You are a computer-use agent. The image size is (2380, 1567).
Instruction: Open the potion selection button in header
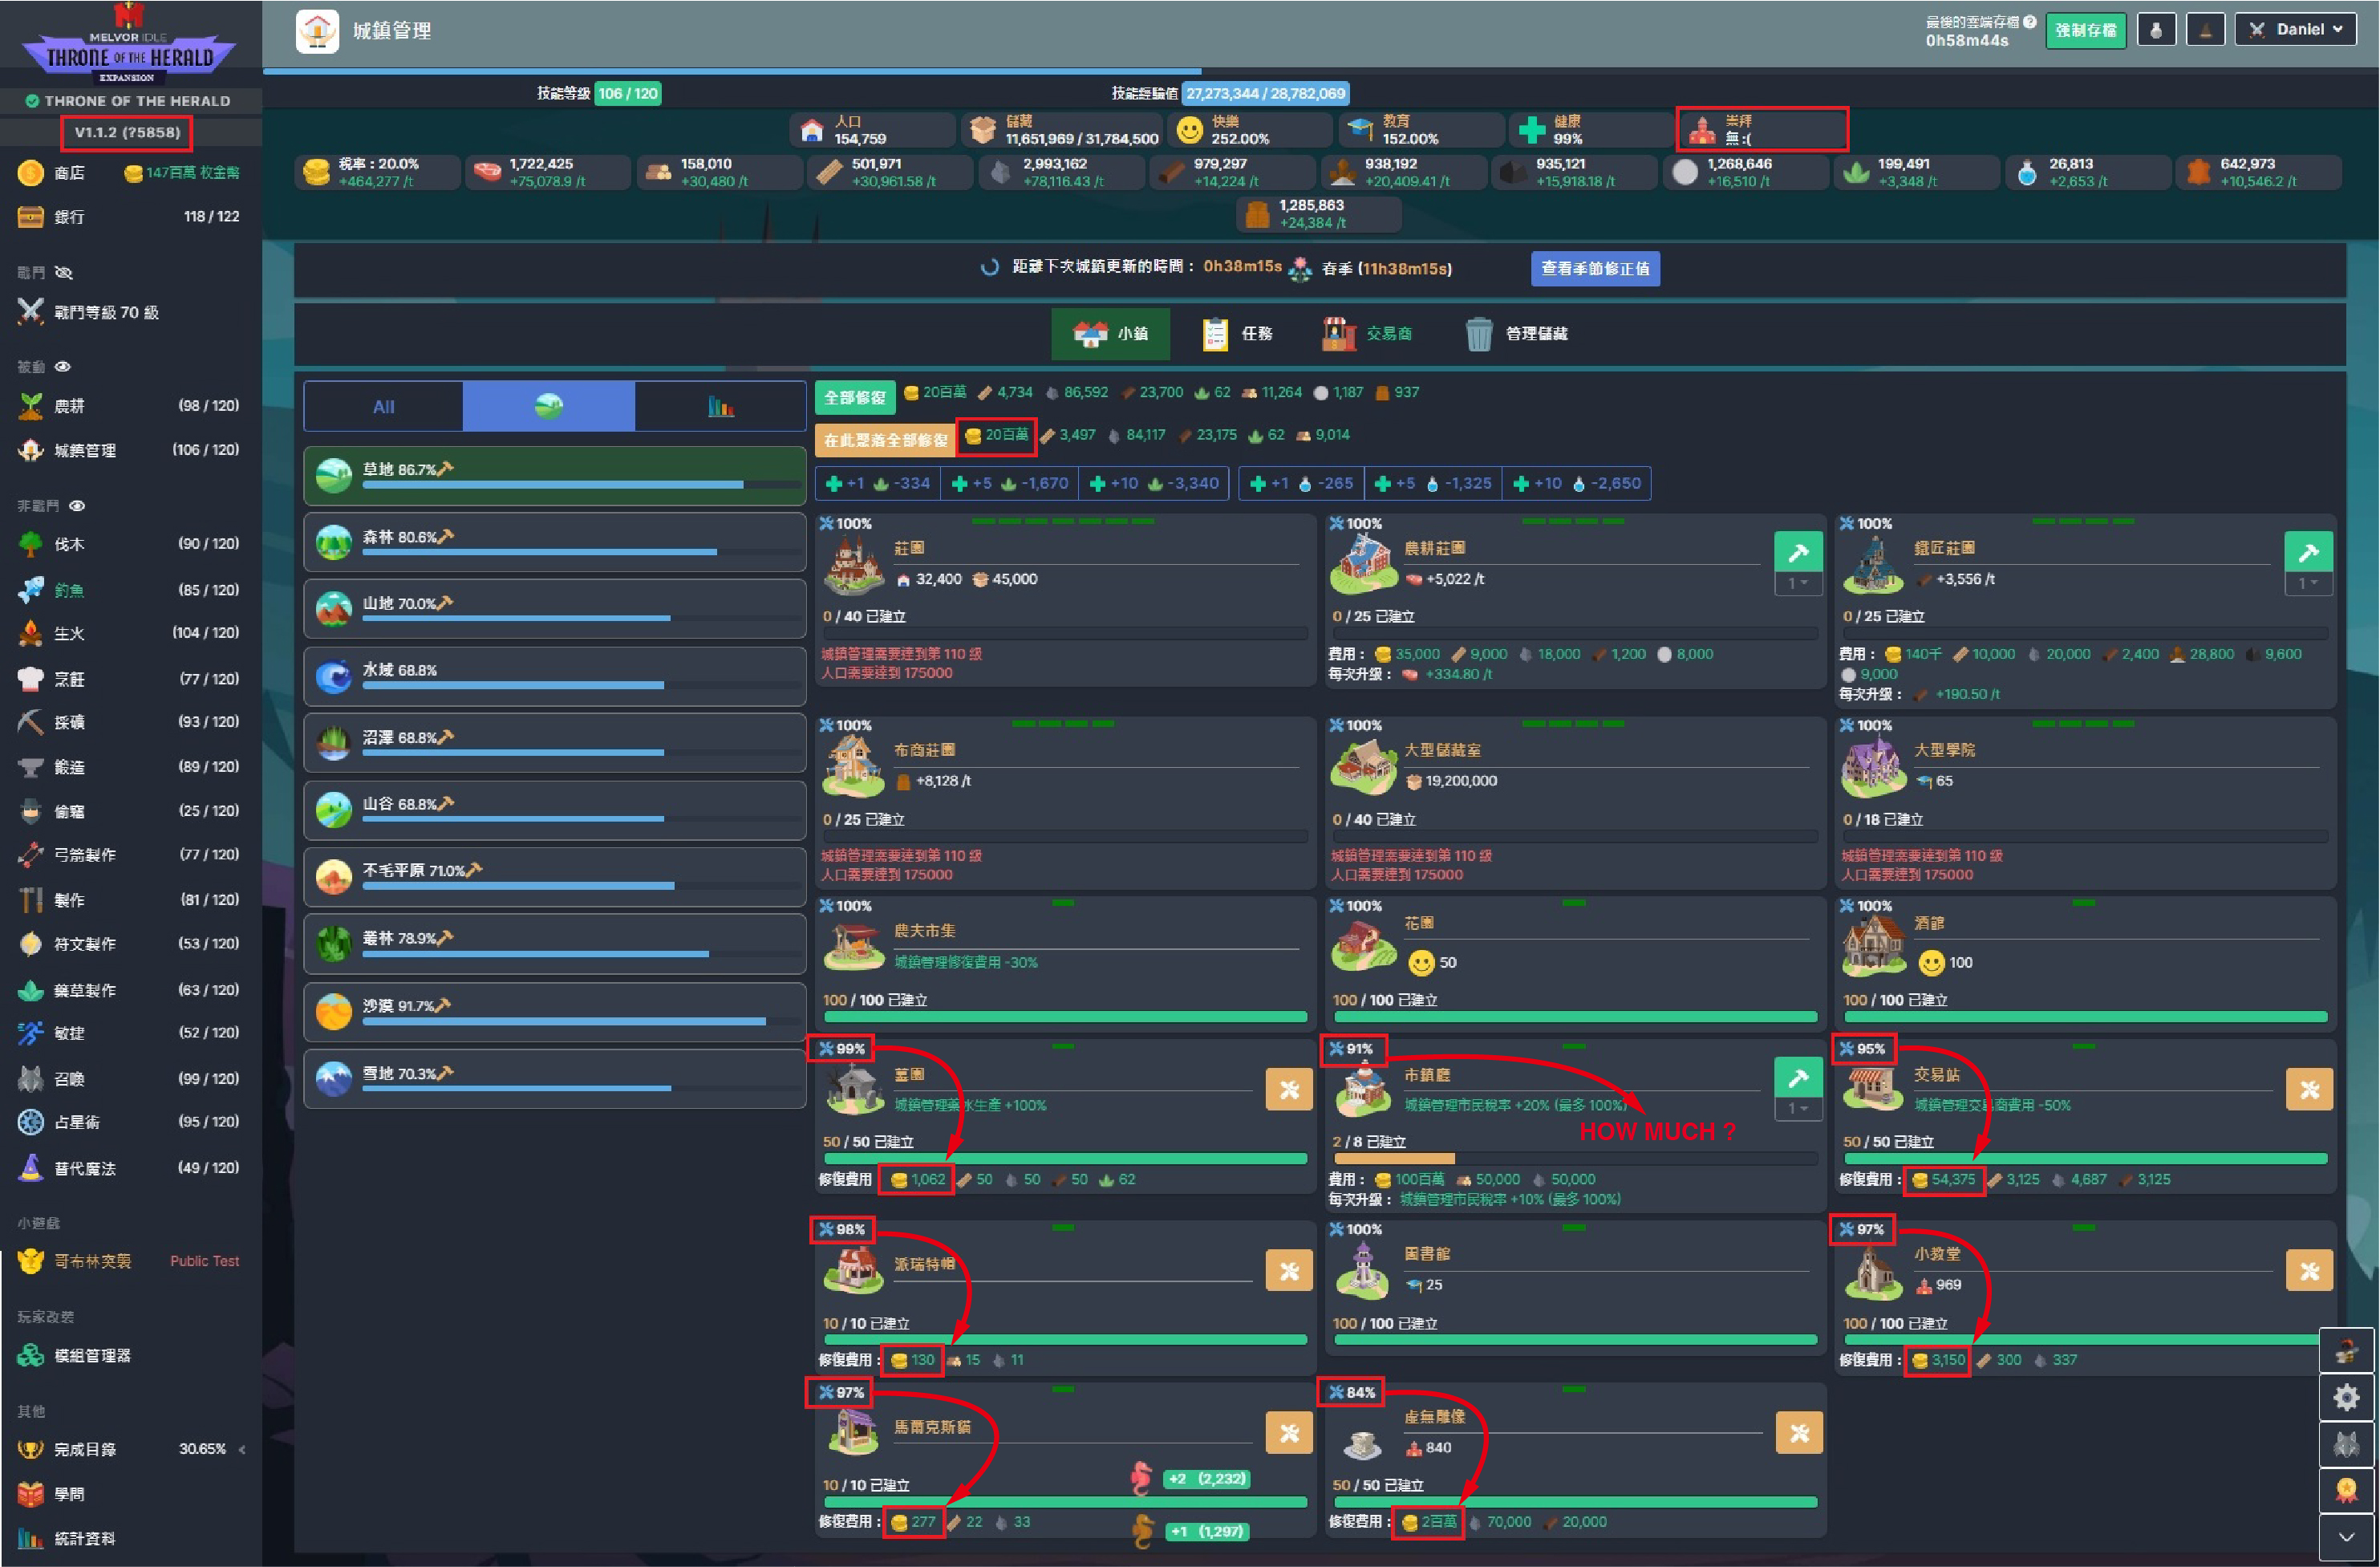click(x=2156, y=30)
